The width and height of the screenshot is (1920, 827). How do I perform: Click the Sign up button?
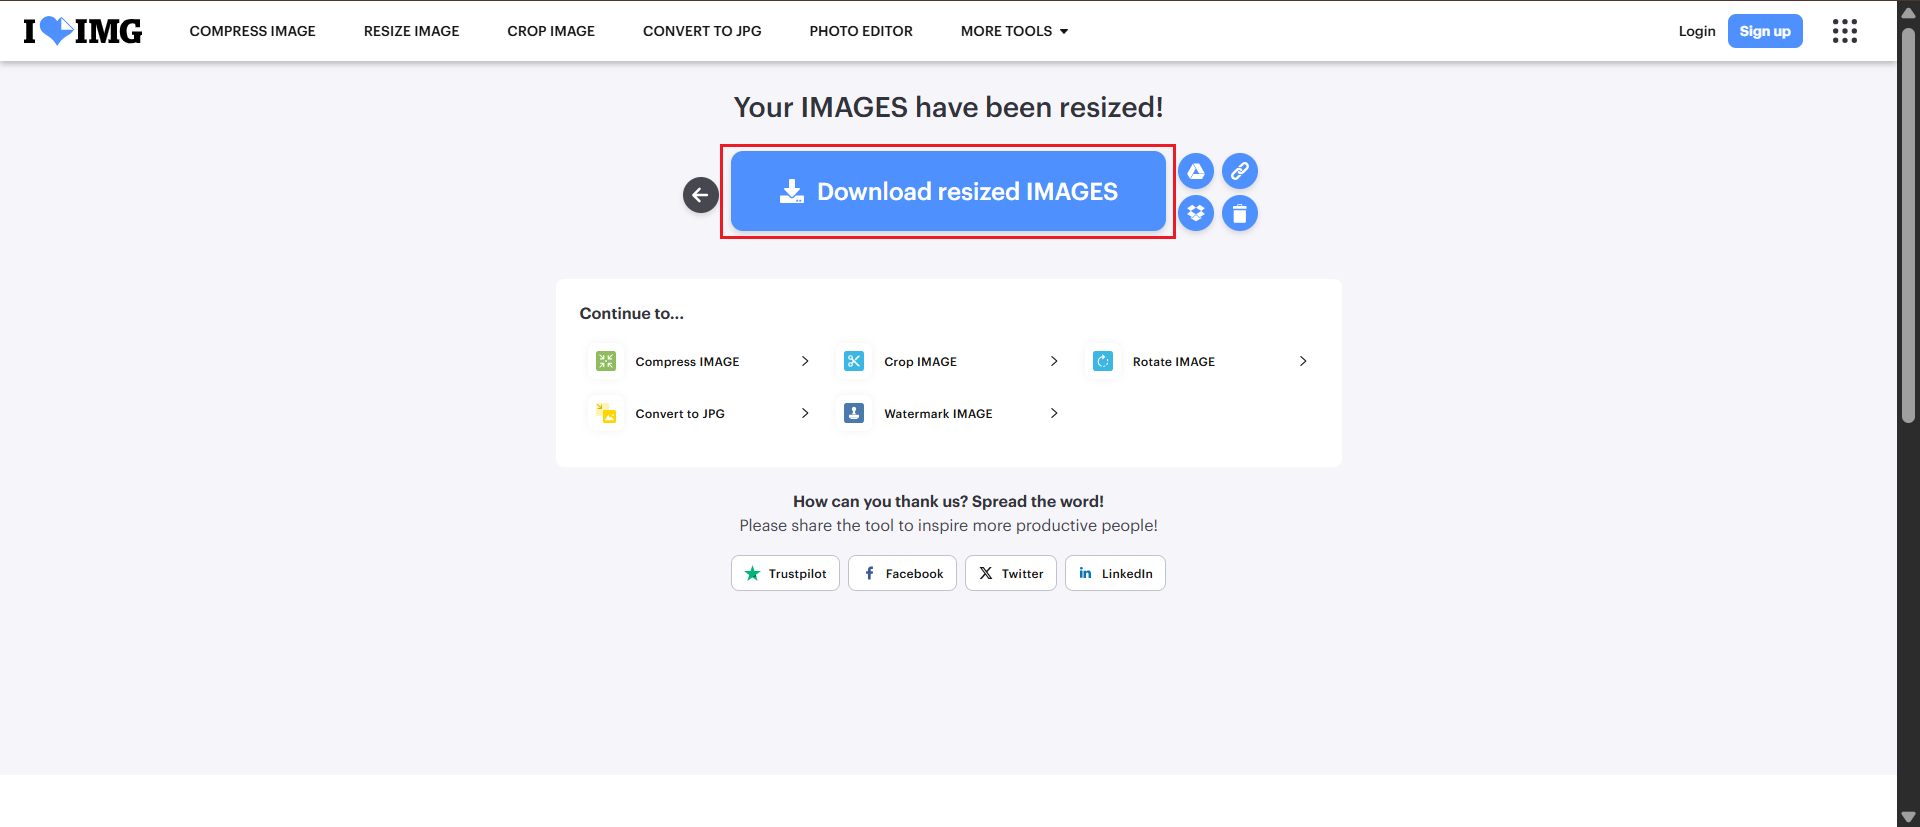click(x=1765, y=31)
